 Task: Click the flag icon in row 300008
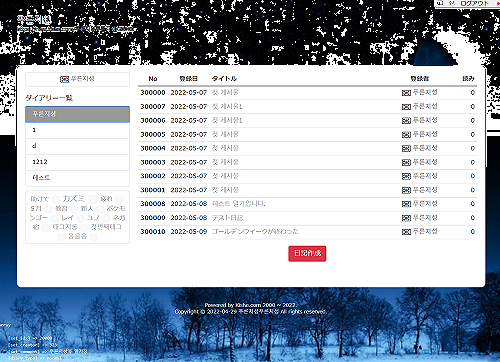tap(406, 204)
